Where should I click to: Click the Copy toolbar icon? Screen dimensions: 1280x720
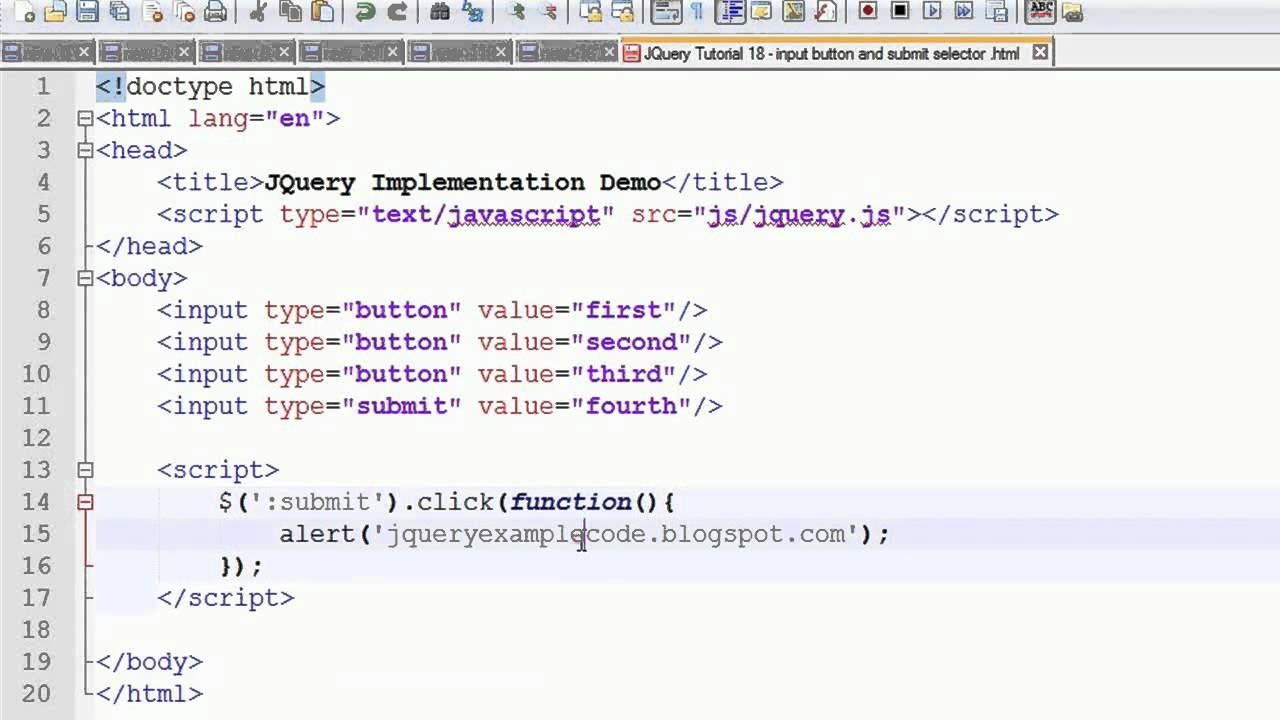(290, 11)
